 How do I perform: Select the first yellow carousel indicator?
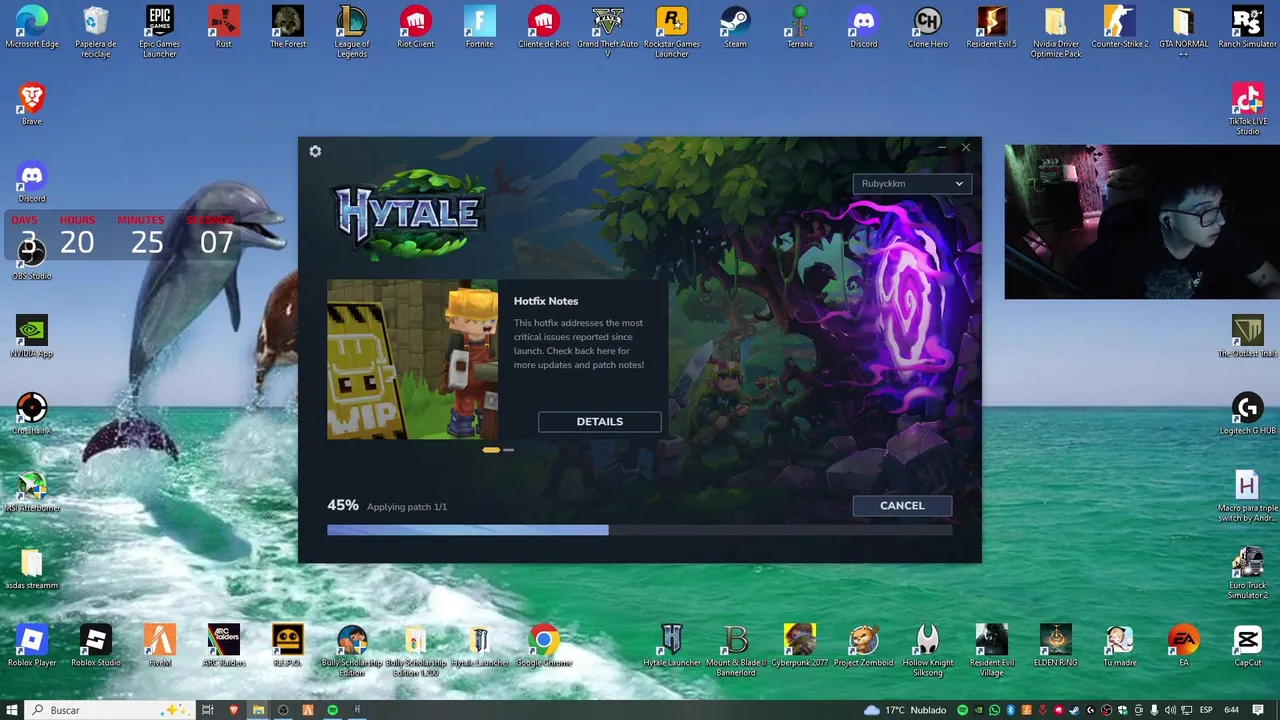[491, 450]
